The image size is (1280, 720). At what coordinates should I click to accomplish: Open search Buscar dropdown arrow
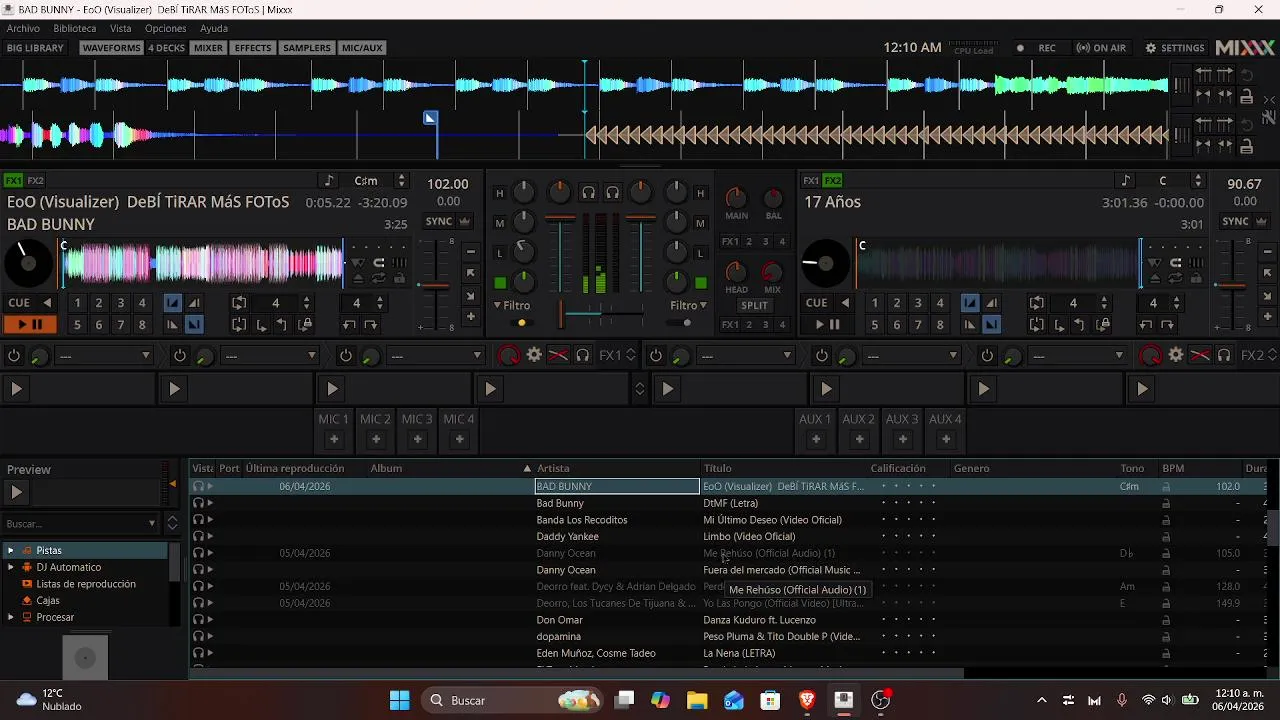(x=152, y=523)
